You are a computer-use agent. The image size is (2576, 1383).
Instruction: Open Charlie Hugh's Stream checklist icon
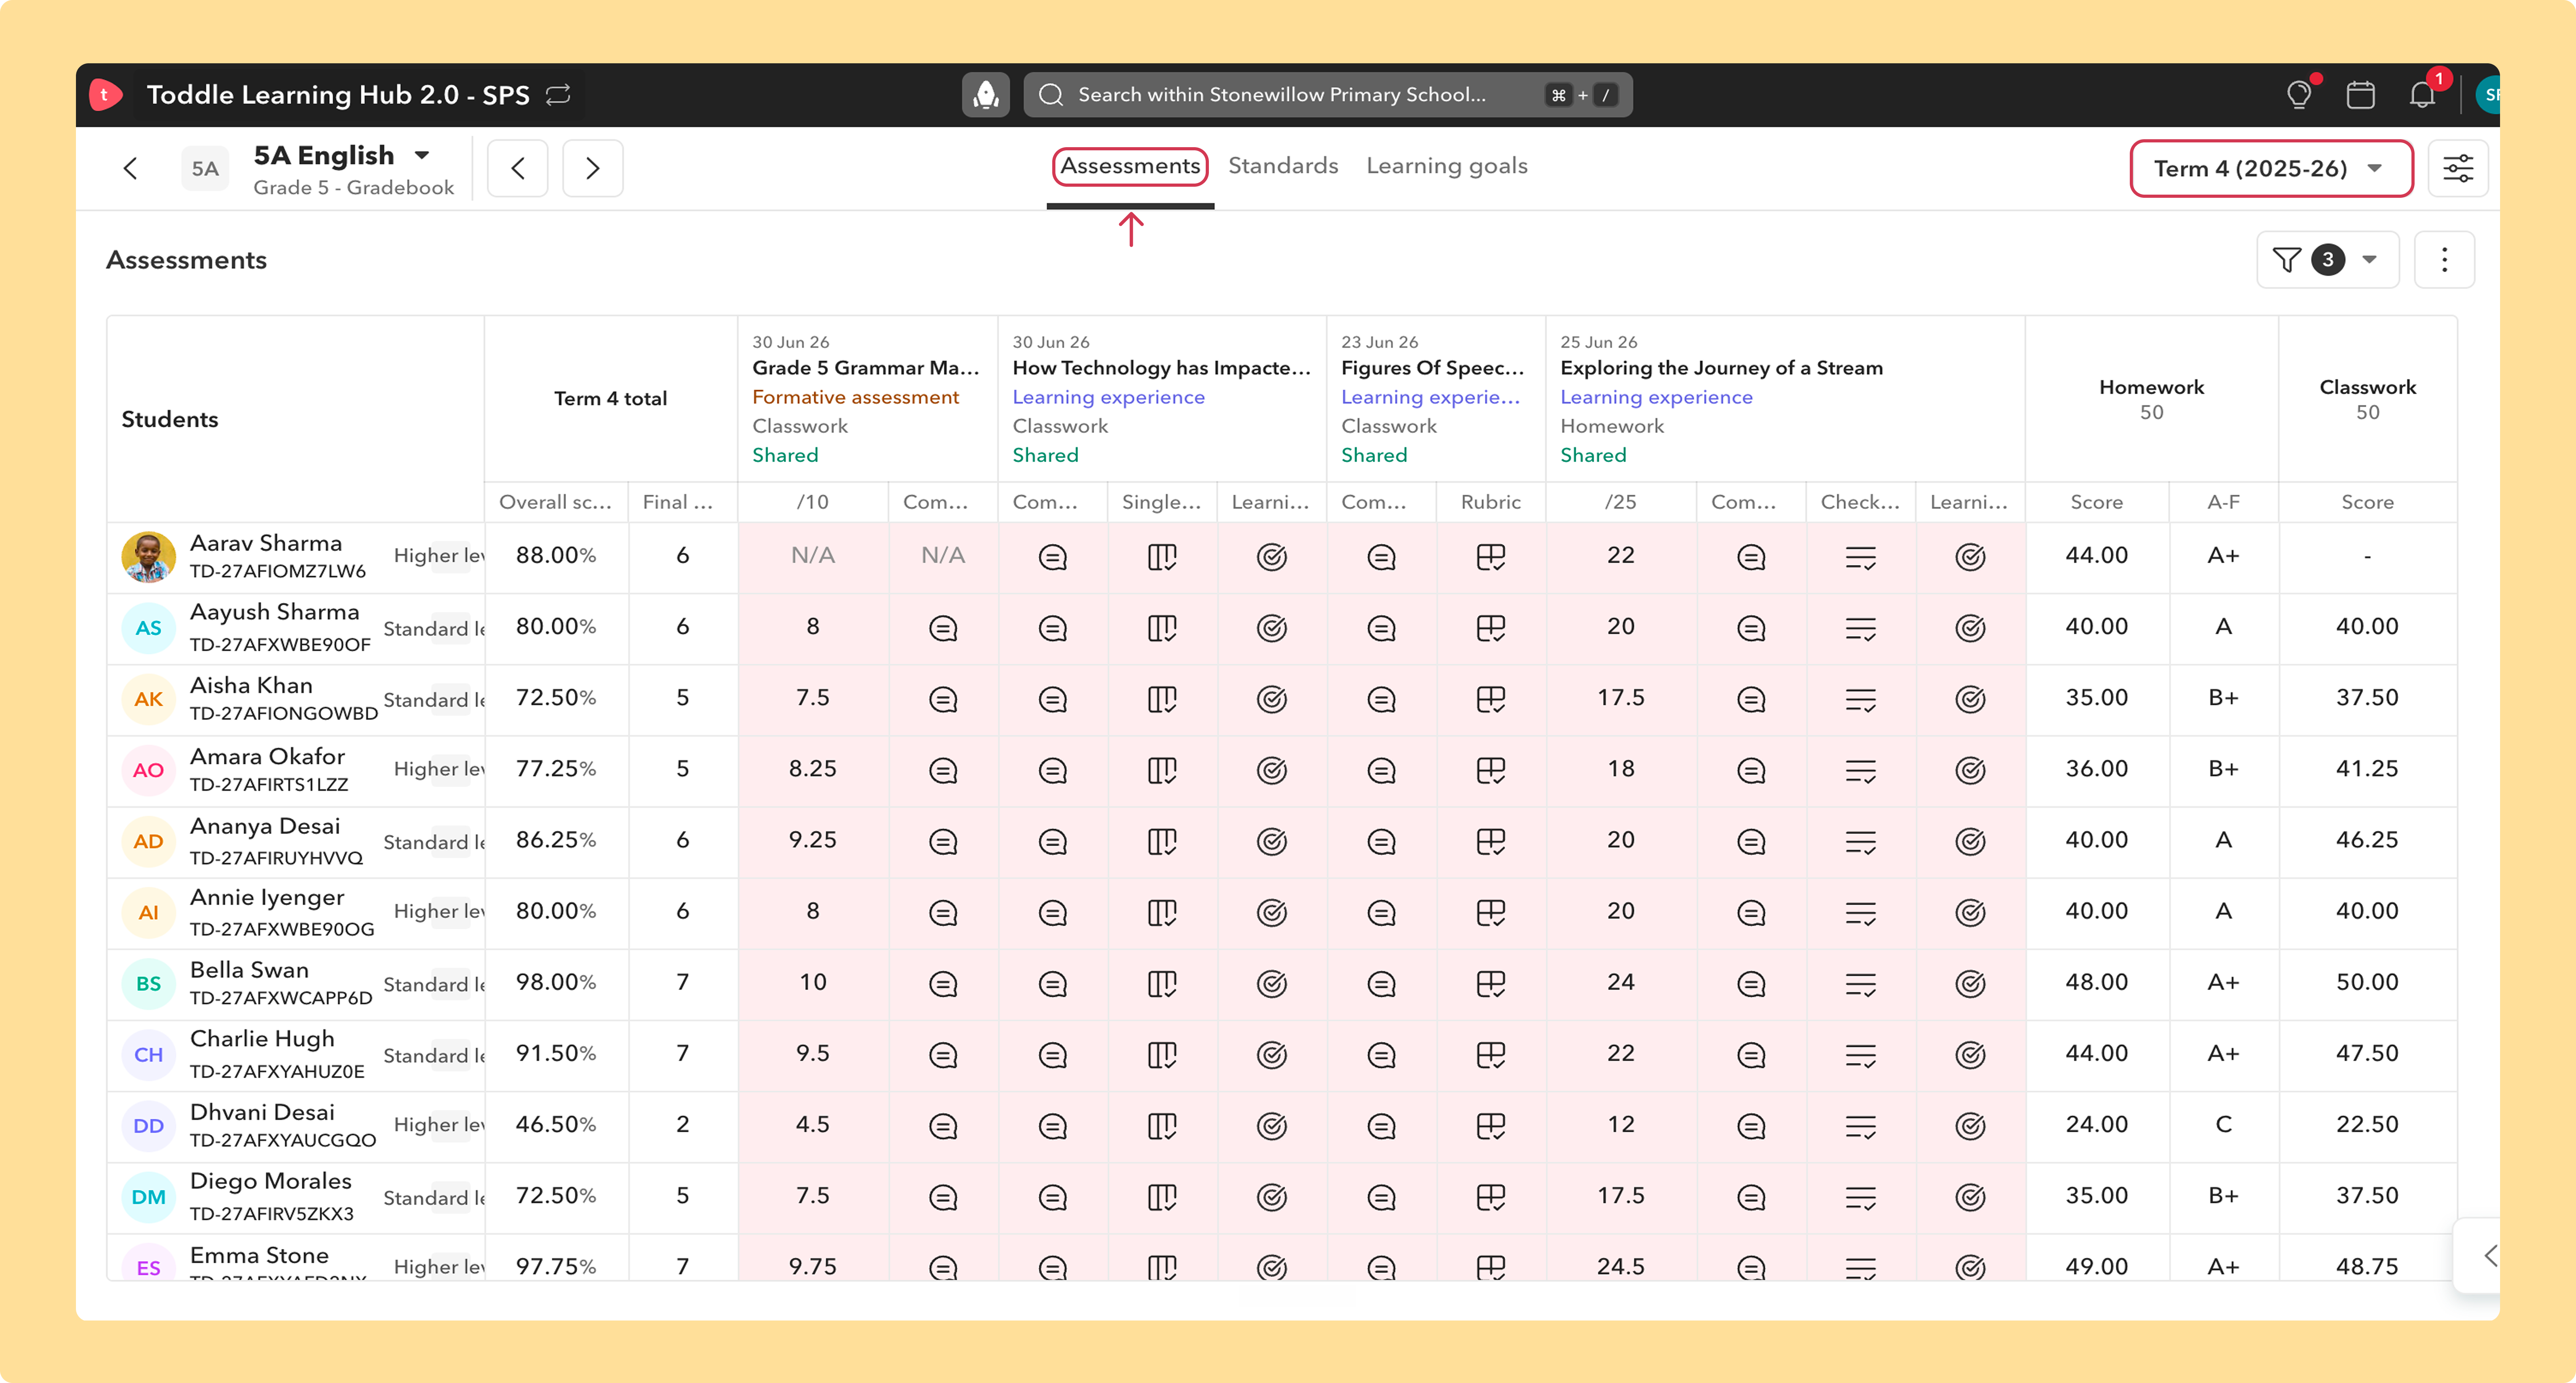[x=1860, y=1055]
